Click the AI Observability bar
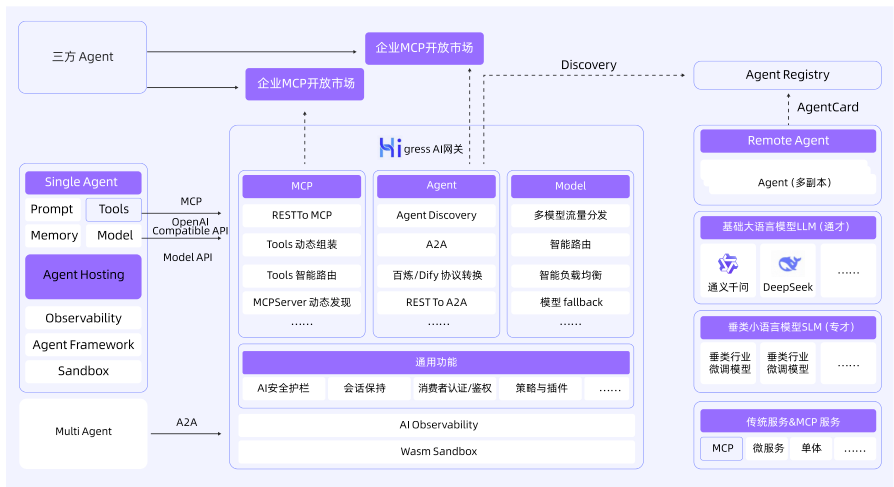894x487 pixels. click(x=436, y=425)
